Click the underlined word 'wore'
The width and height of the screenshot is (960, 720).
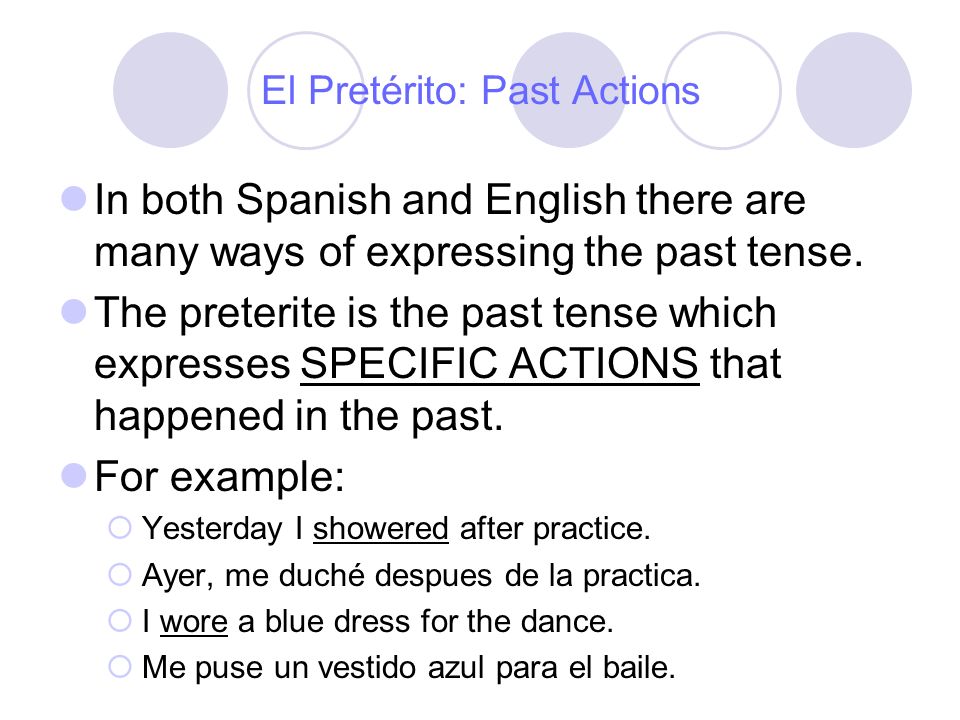click(x=193, y=622)
